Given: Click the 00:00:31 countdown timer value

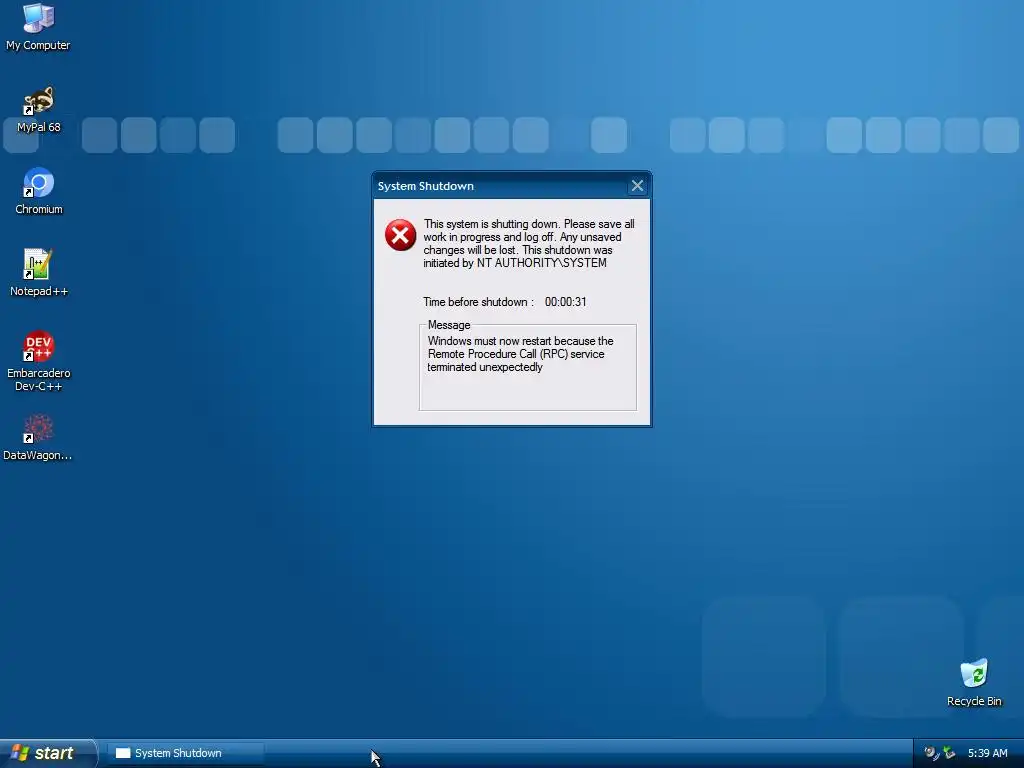Looking at the screenshot, I should [x=566, y=302].
